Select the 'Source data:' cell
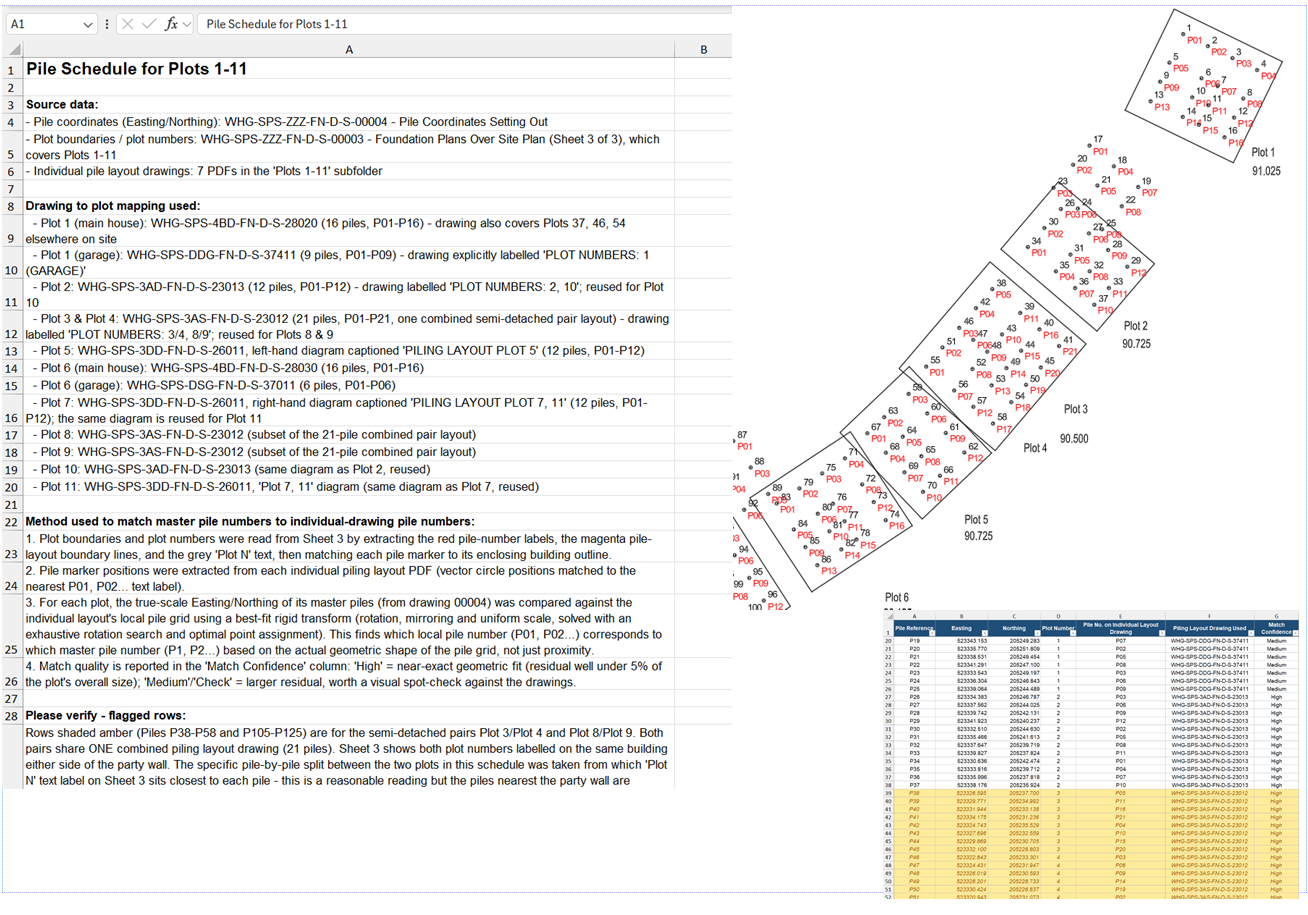Viewport: 1308px width, 915px height. [x=348, y=104]
